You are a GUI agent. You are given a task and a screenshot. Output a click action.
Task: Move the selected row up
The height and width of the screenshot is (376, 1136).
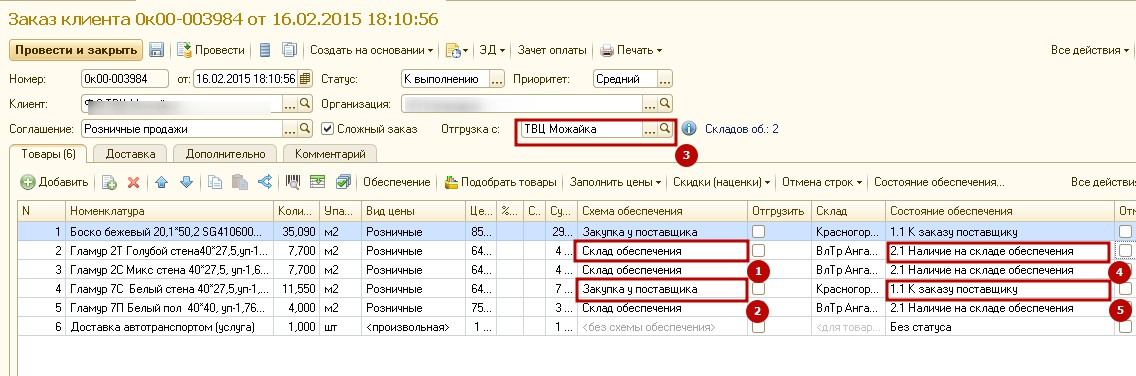point(162,182)
